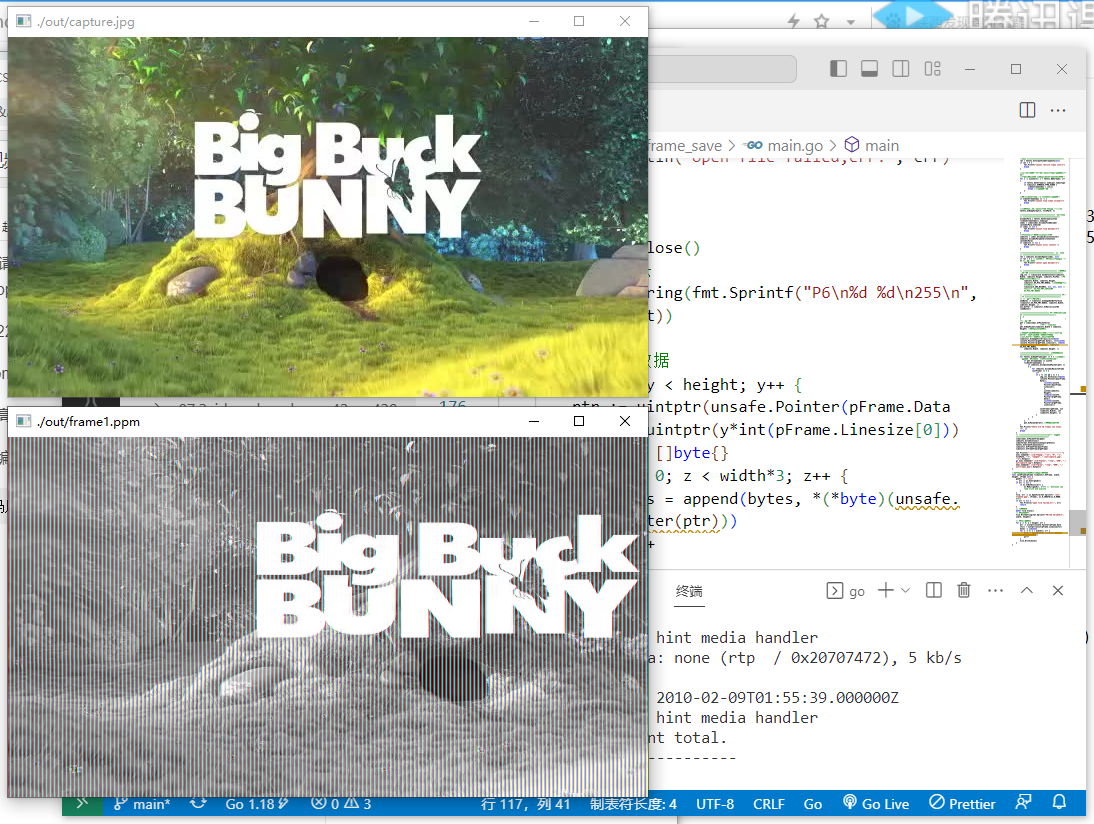
Task: Click the Prettier status bar item
Action: 962,804
